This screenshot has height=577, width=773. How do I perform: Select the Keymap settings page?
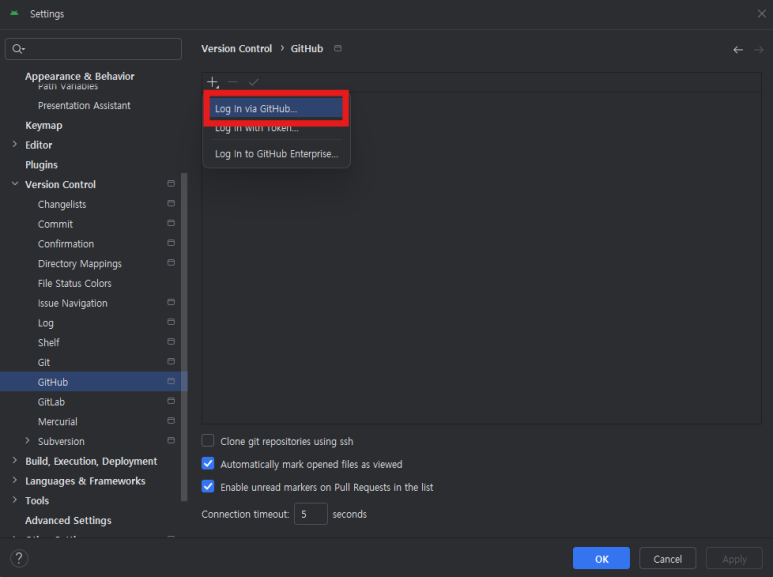[x=44, y=125]
